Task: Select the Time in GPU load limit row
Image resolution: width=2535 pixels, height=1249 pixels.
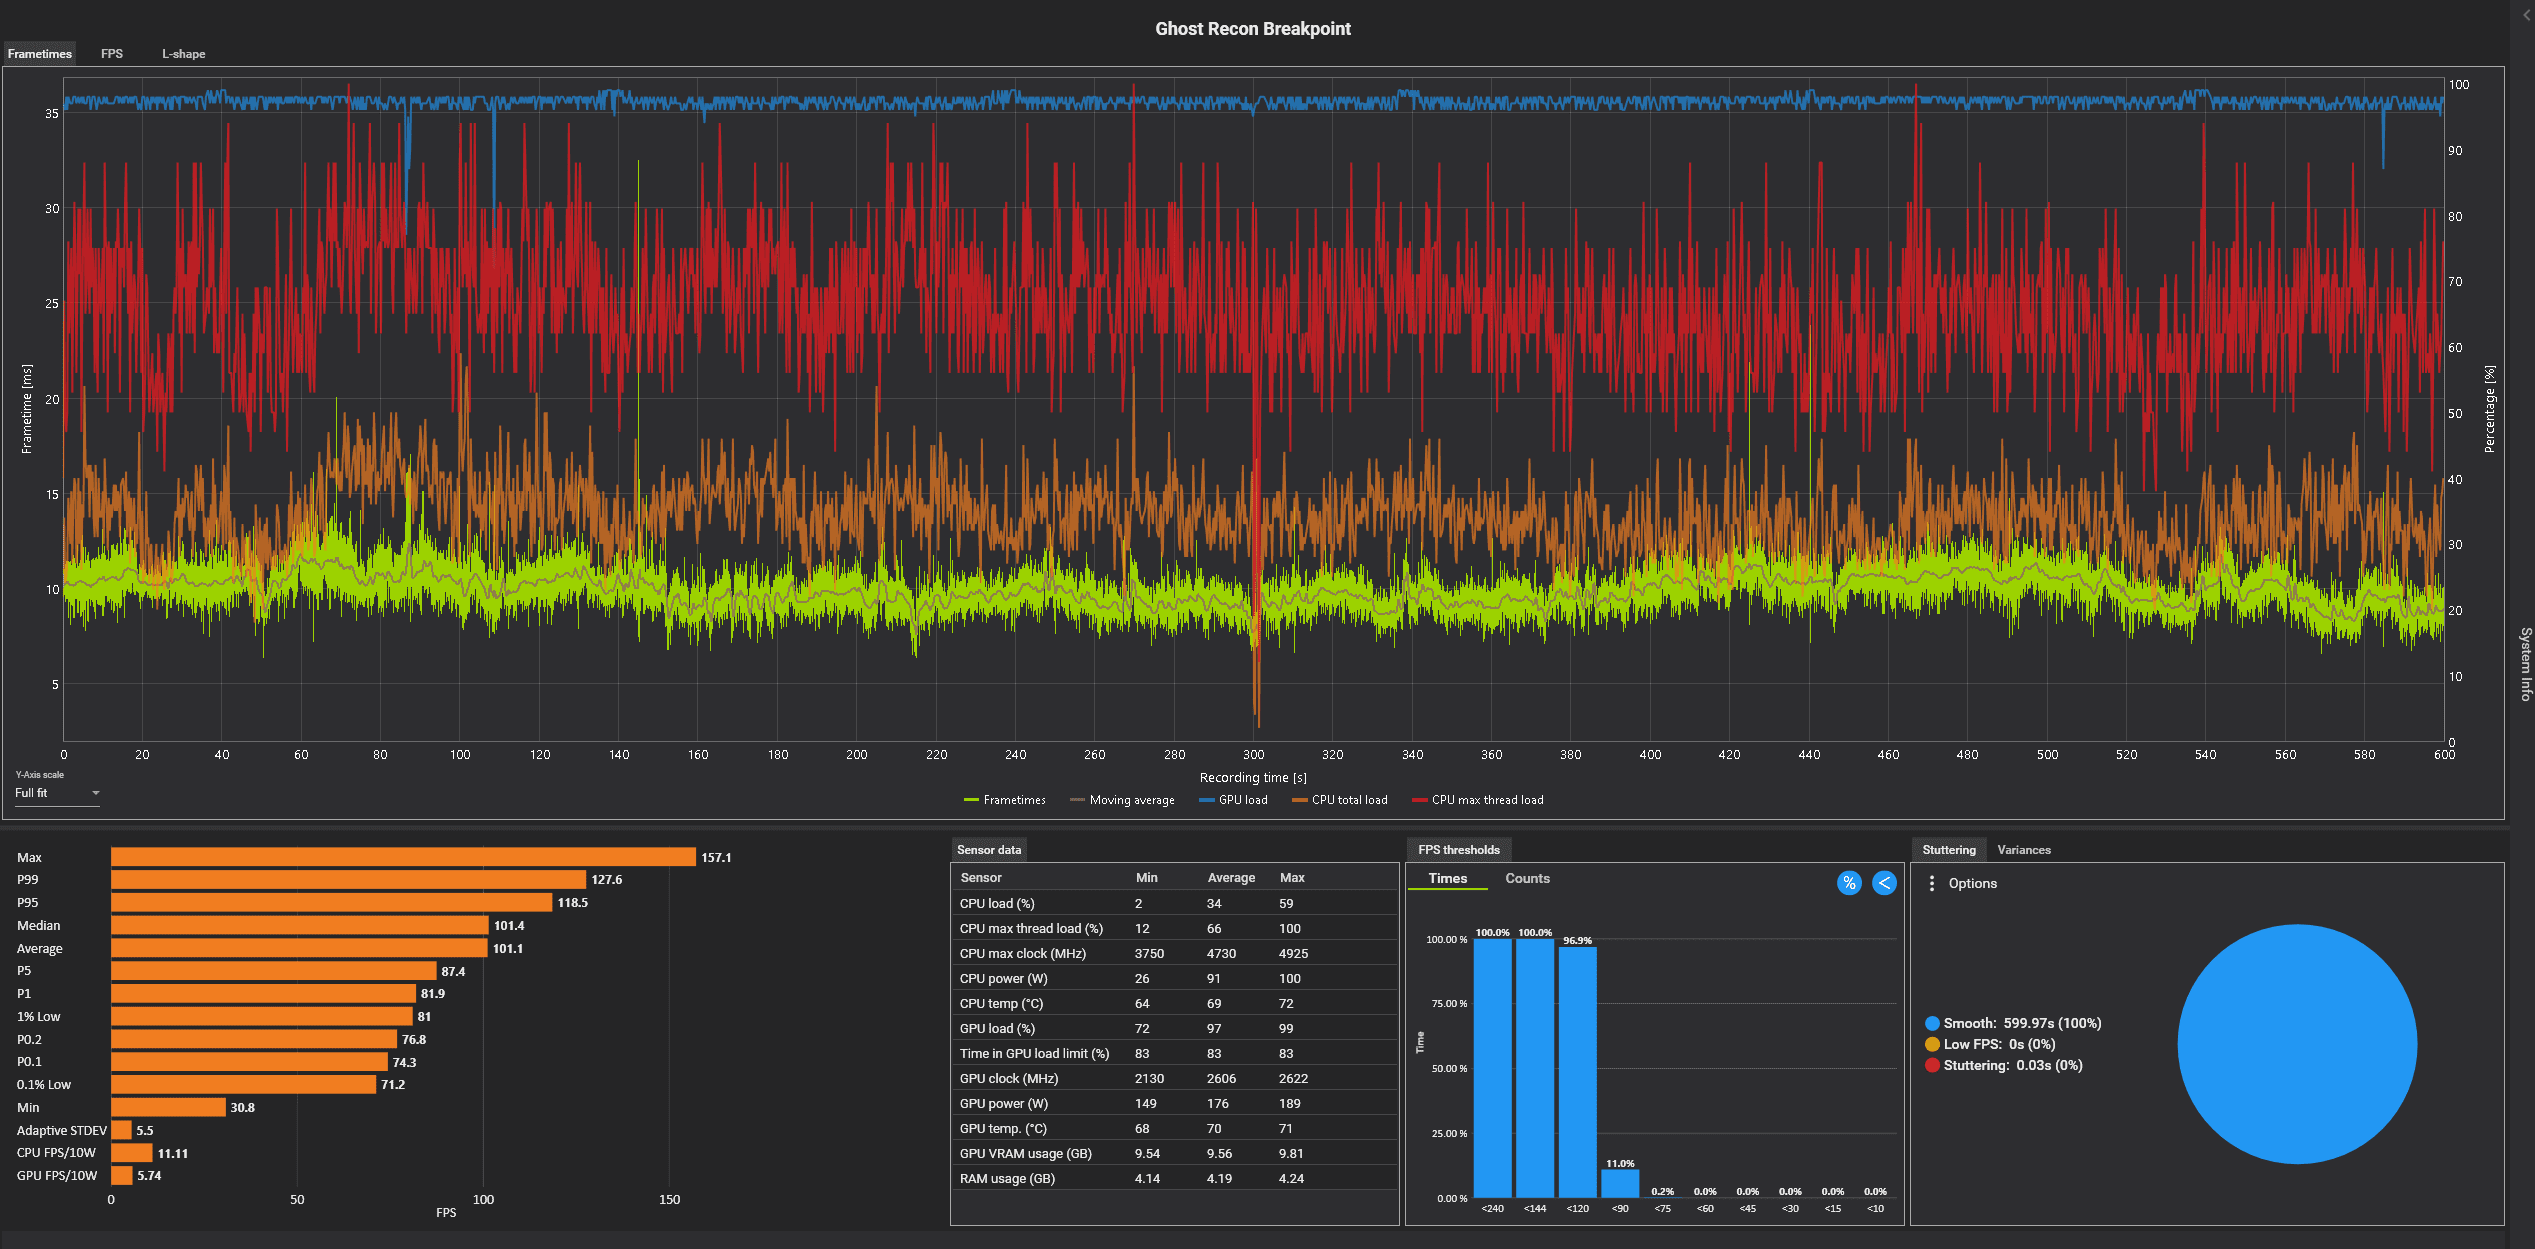Action: [x=1174, y=1053]
